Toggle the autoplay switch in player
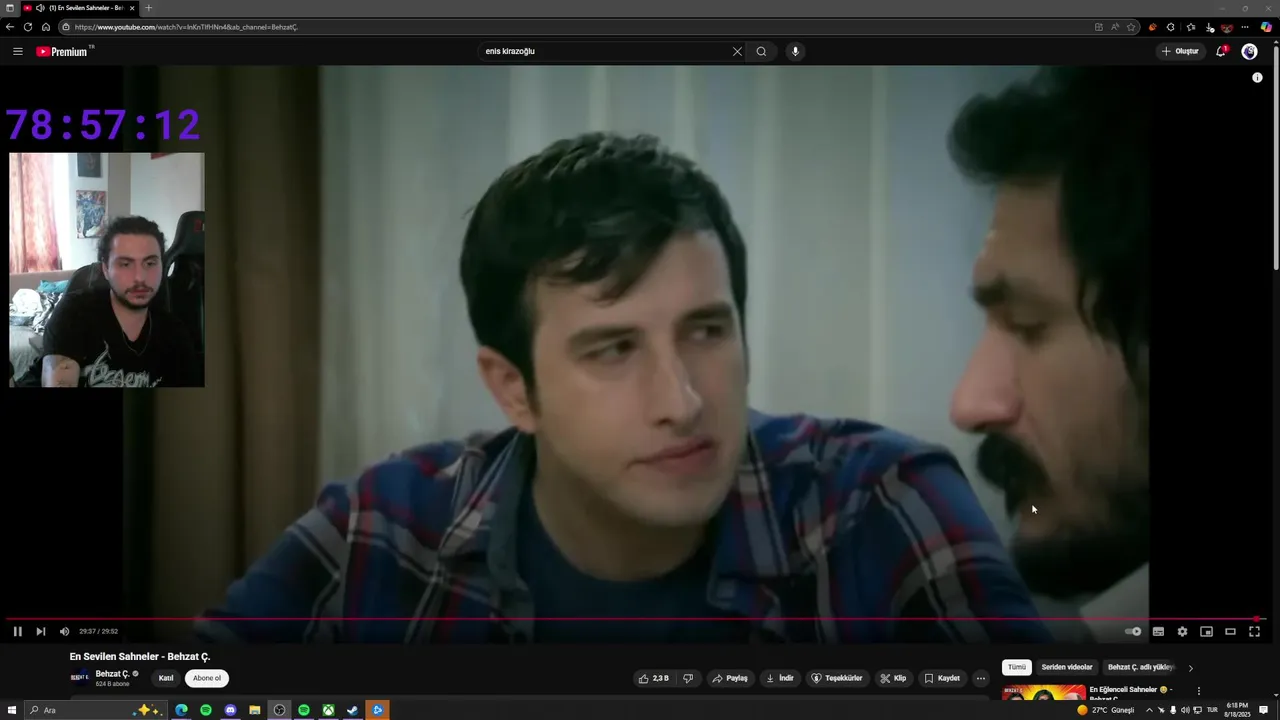The image size is (1280, 720). (1133, 631)
